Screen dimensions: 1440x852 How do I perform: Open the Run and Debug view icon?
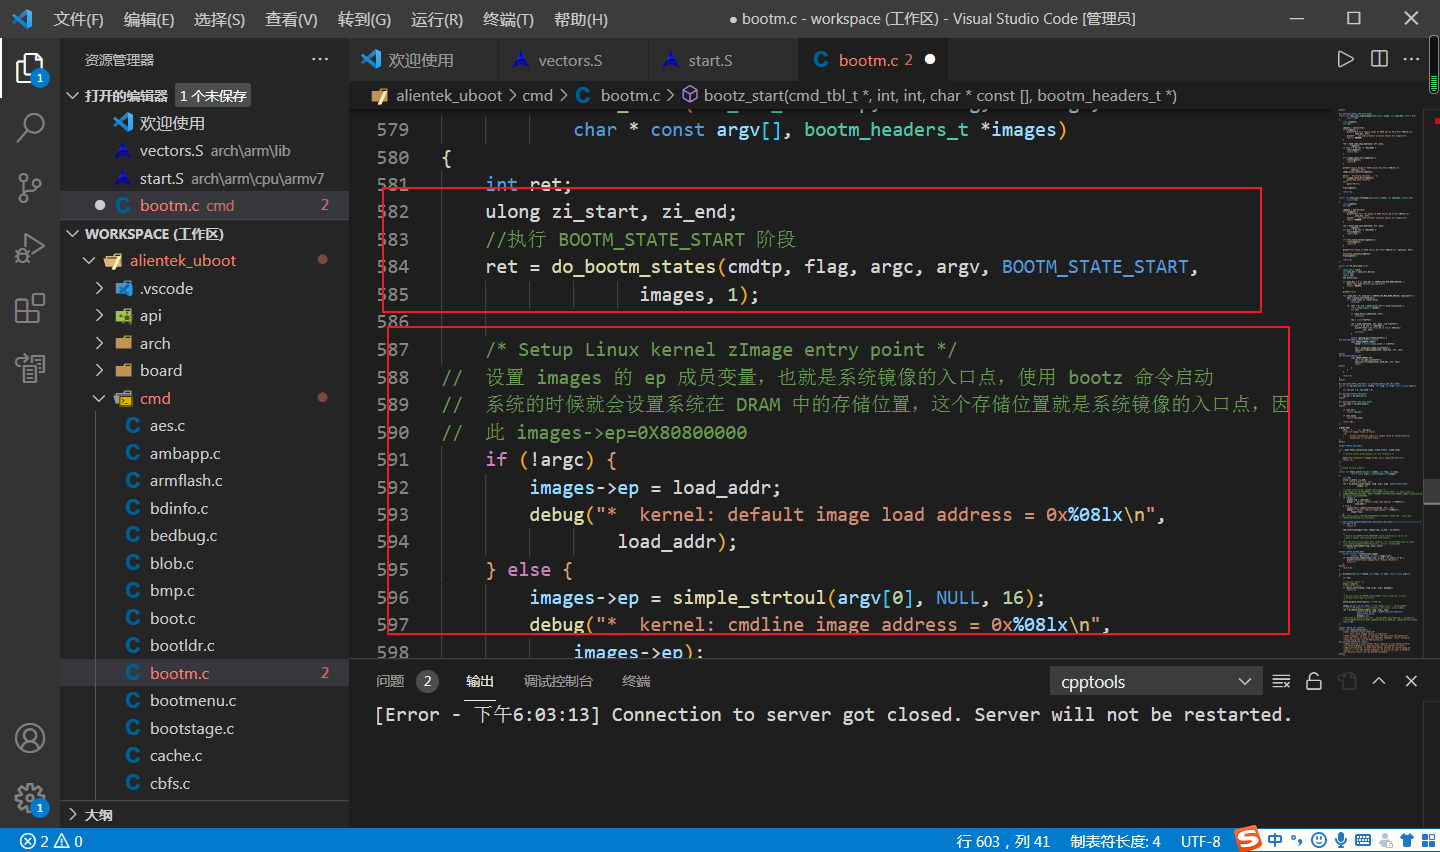30,247
